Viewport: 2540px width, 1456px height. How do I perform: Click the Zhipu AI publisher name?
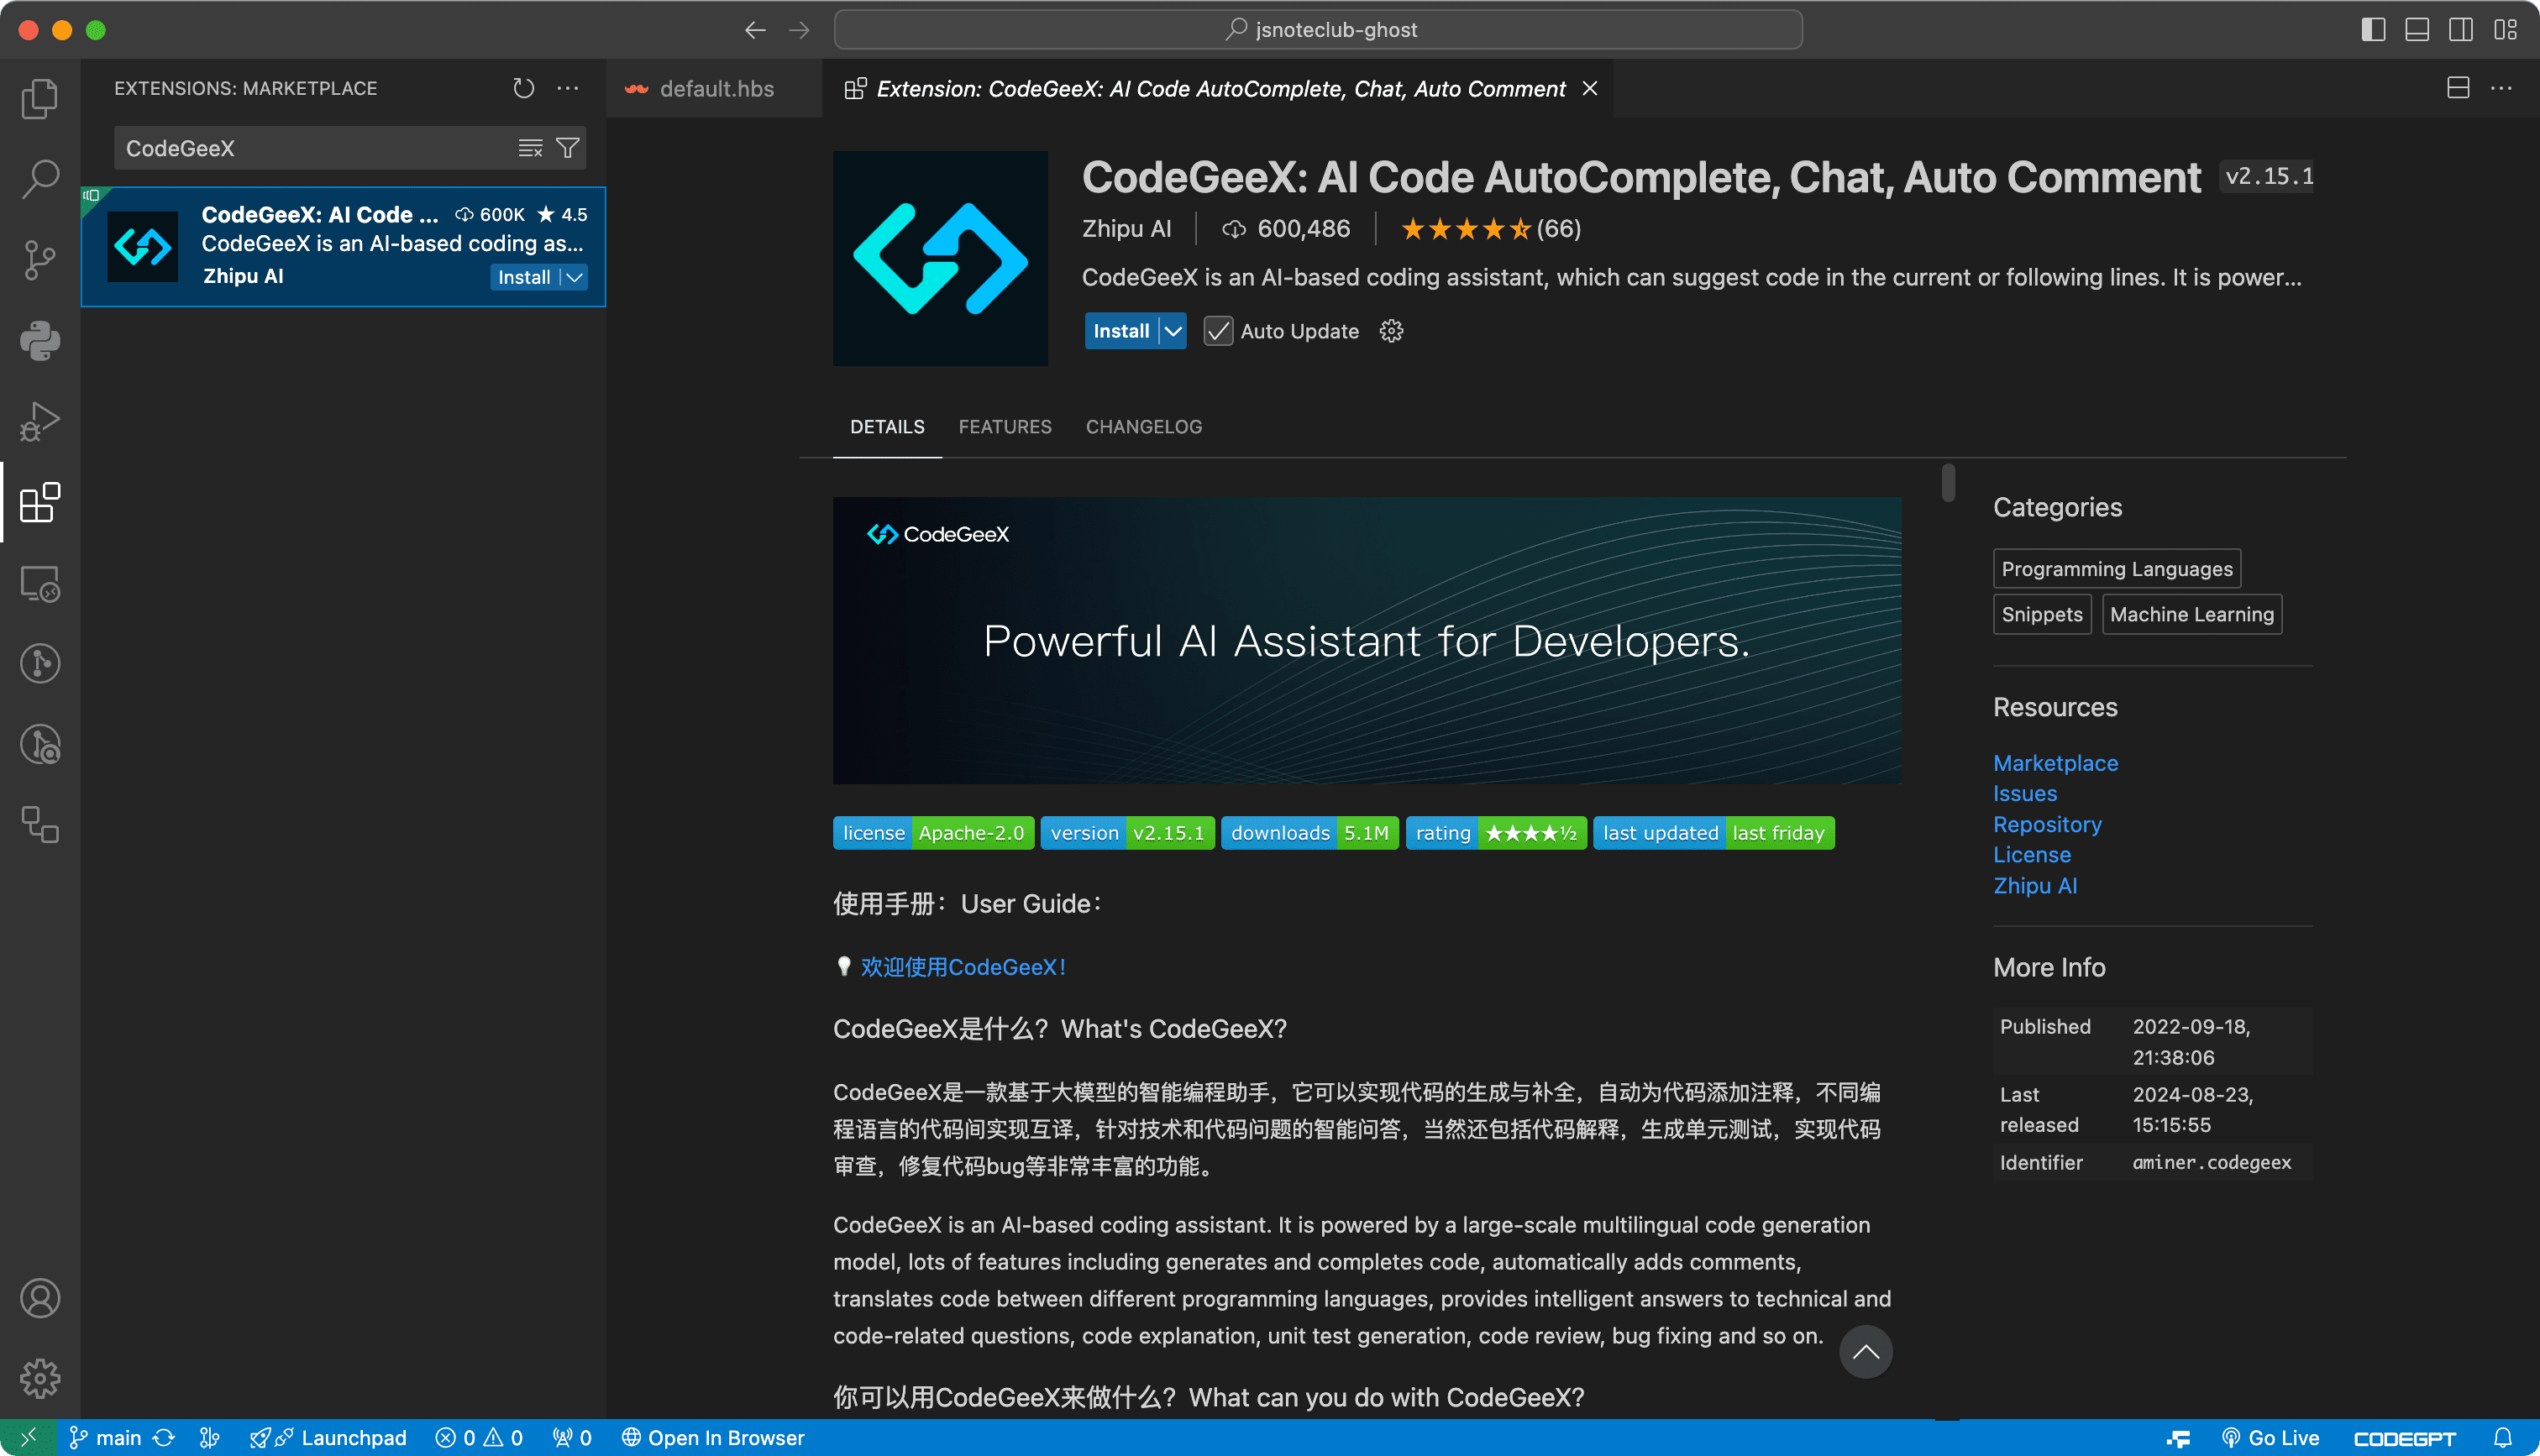1126,229
